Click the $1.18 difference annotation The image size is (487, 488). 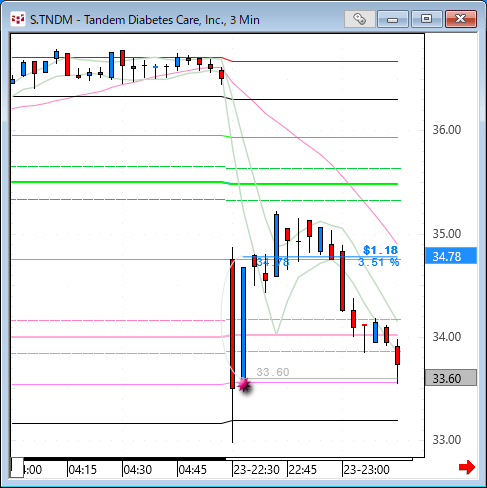coord(380,250)
